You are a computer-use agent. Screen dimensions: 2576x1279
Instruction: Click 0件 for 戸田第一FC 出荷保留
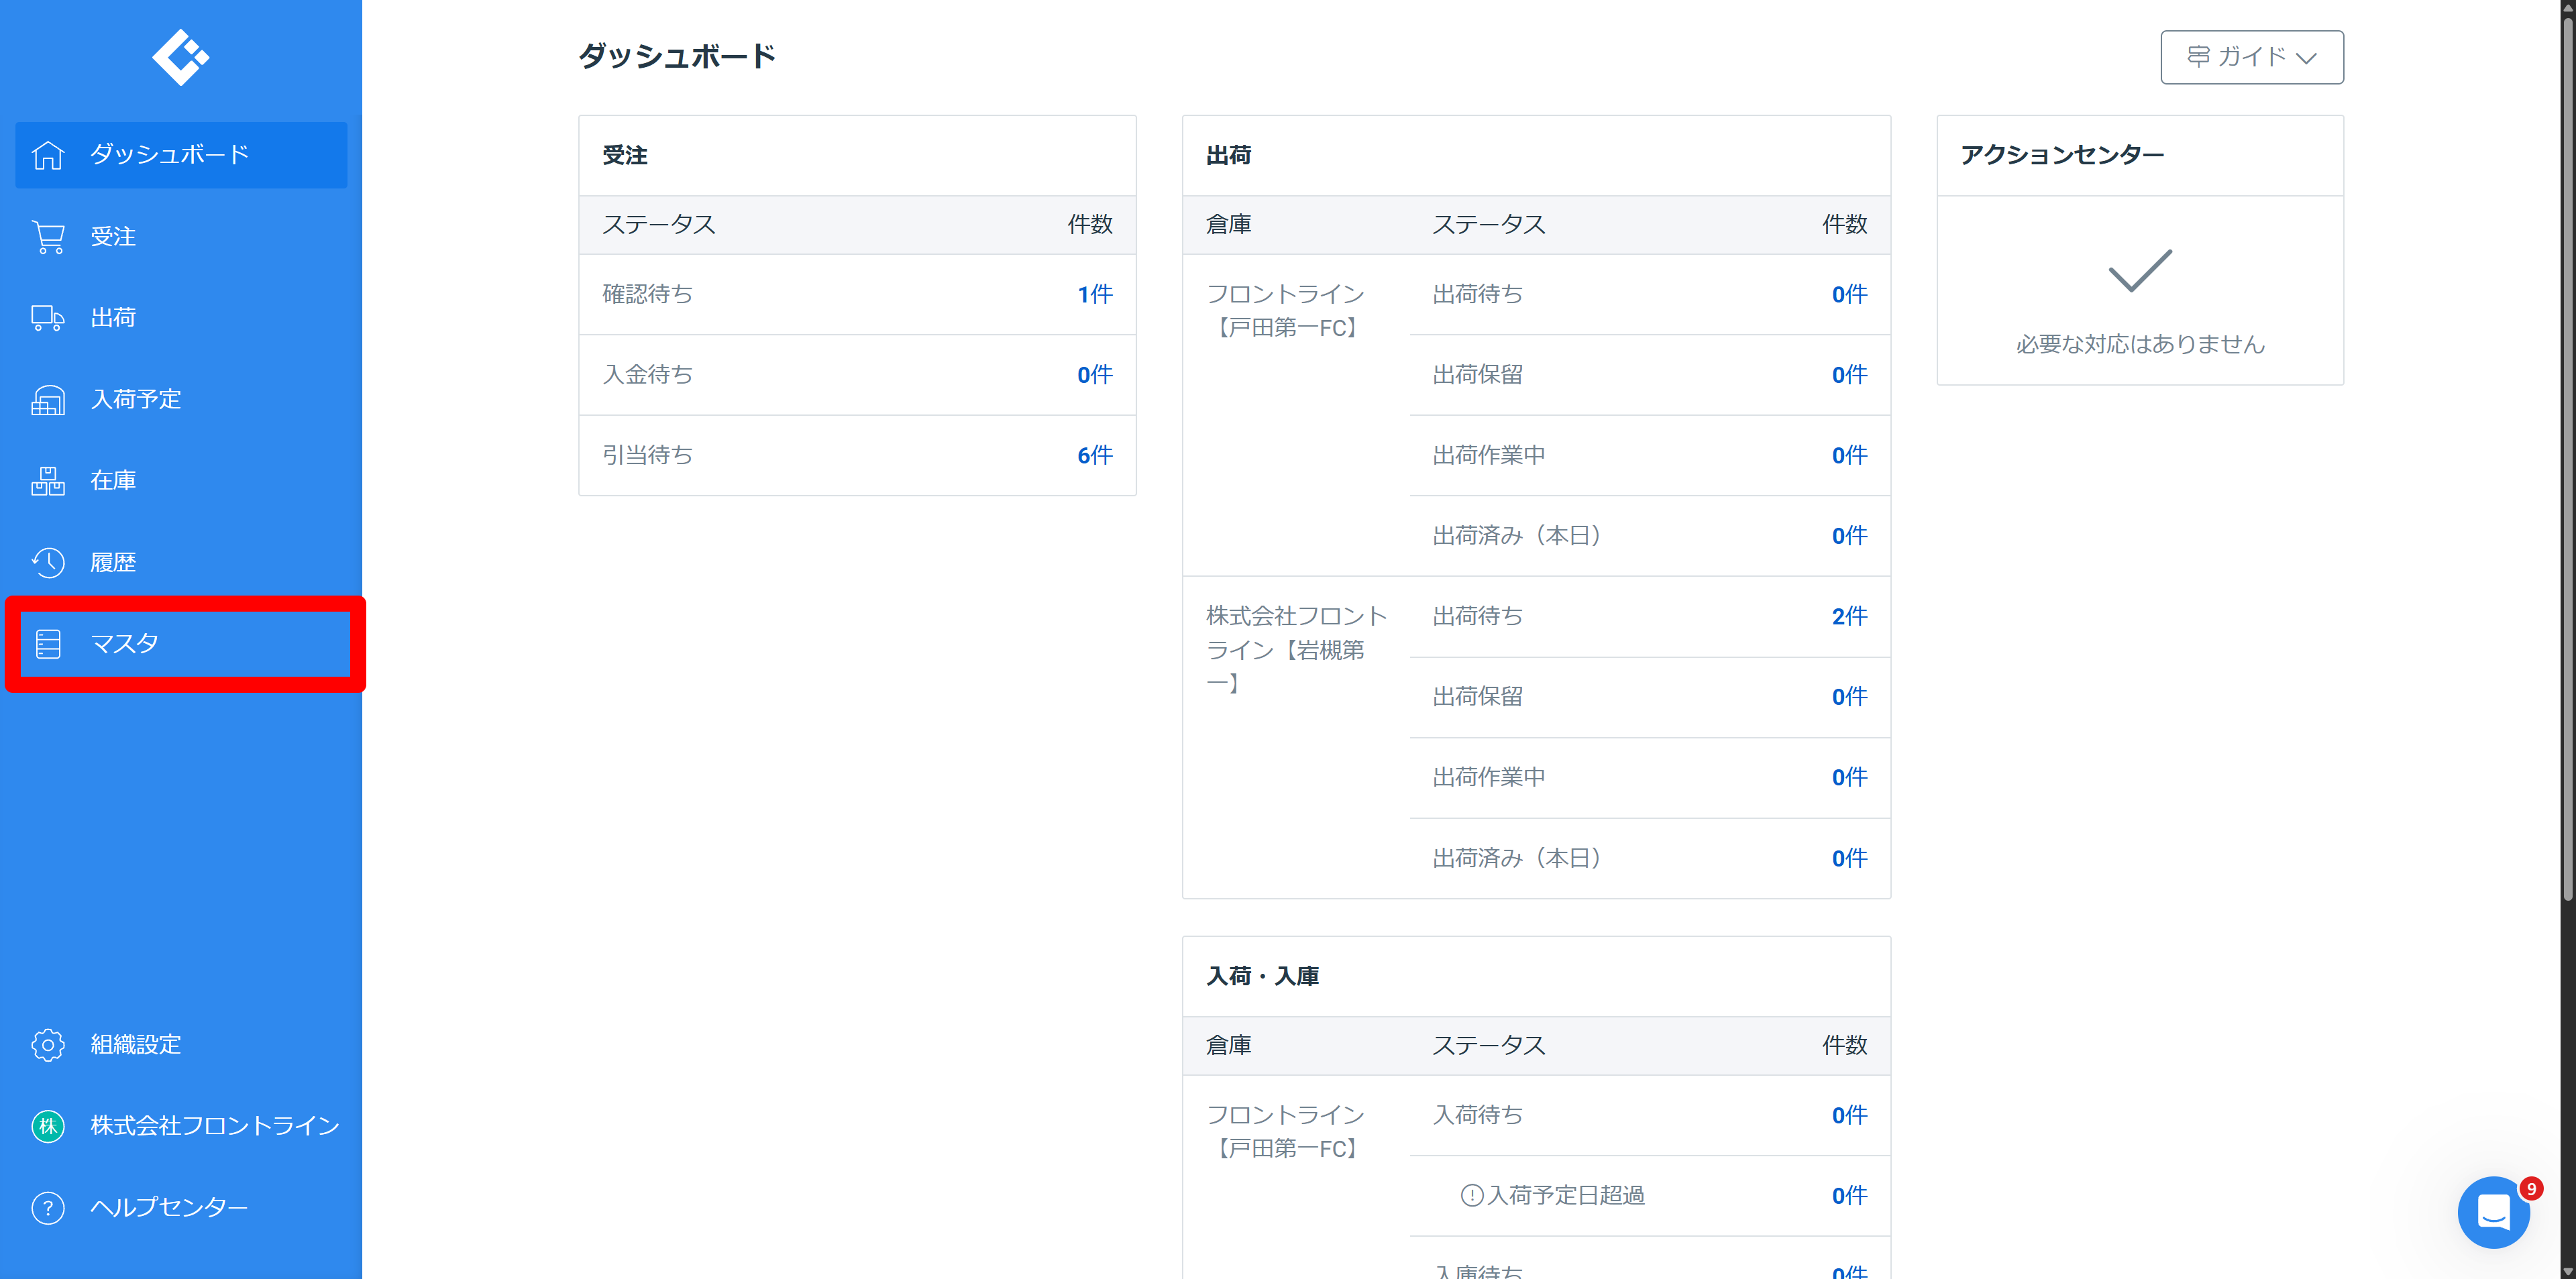point(1849,375)
